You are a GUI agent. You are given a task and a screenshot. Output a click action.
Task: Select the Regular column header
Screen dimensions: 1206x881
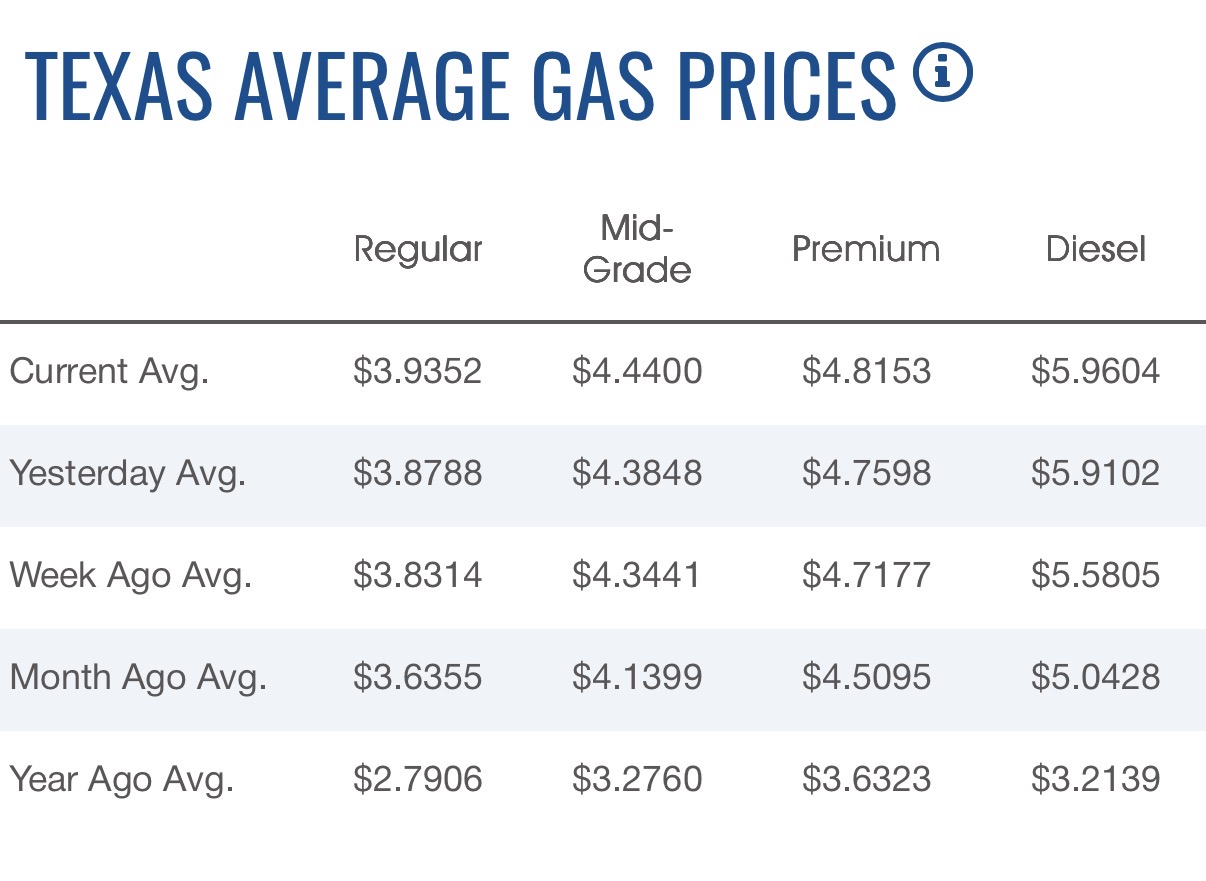point(418,249)
